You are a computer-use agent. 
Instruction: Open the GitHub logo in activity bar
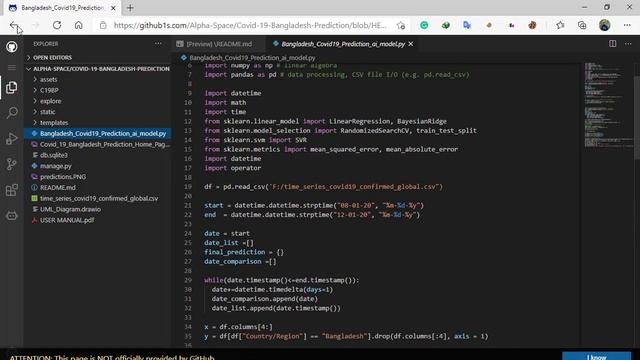(x=11, y=47)
